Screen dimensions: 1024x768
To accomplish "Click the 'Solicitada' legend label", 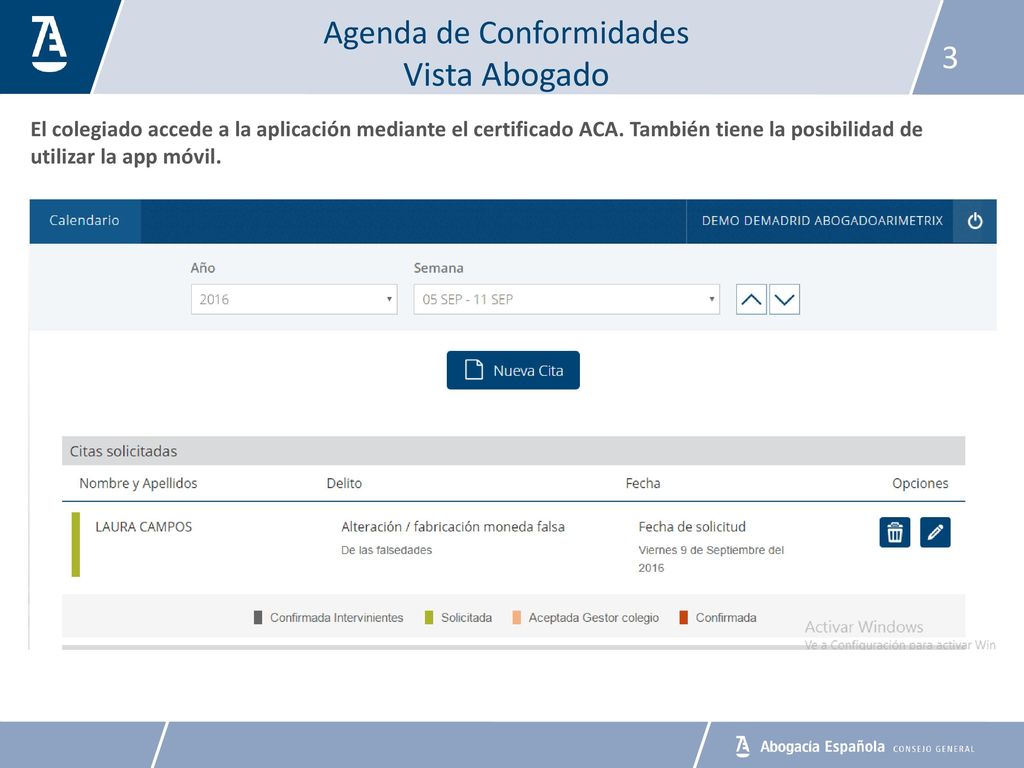I will pos(466,618).
